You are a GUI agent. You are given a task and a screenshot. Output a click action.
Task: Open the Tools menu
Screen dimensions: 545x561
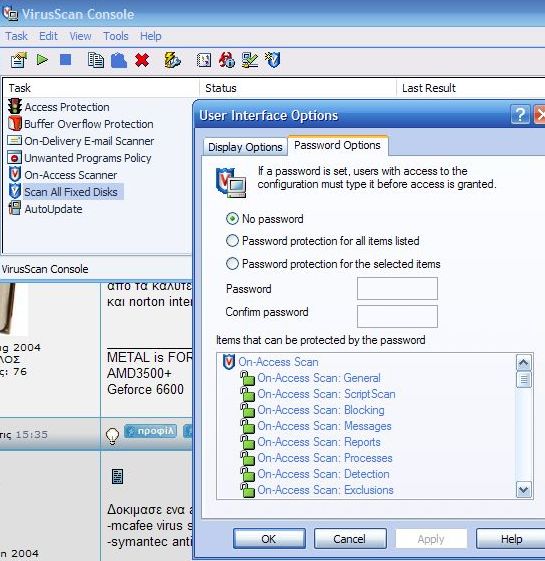point(116,36)
